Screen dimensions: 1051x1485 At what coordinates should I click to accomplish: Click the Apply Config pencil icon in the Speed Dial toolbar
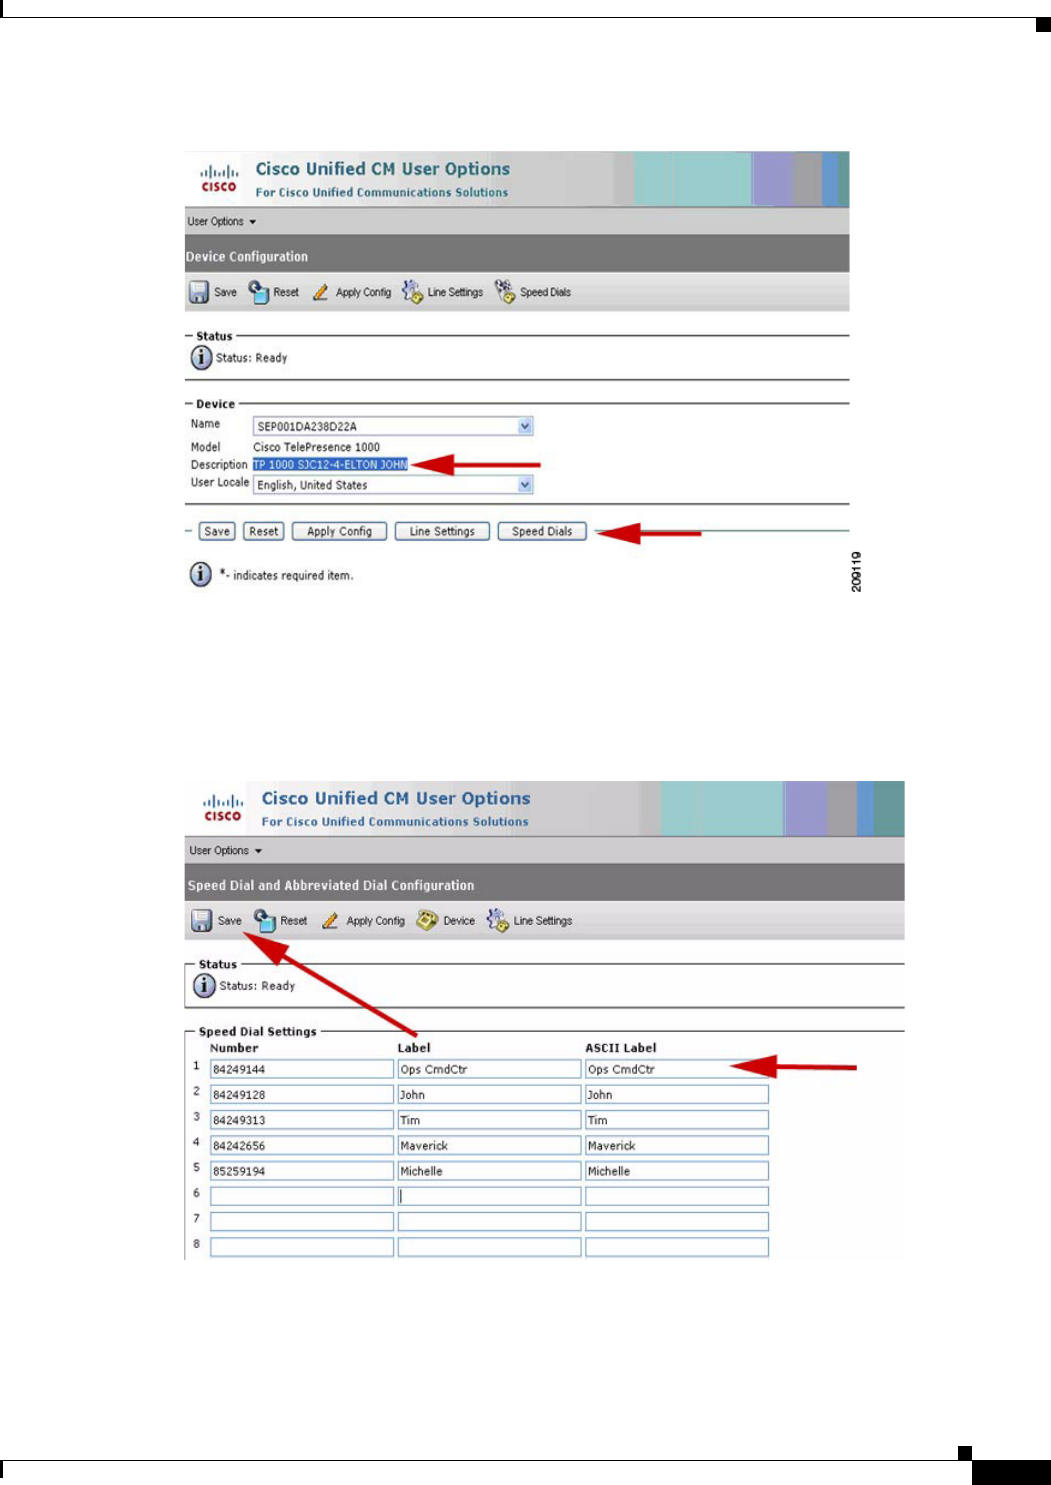pyautogui.click(x=330, y=921)
